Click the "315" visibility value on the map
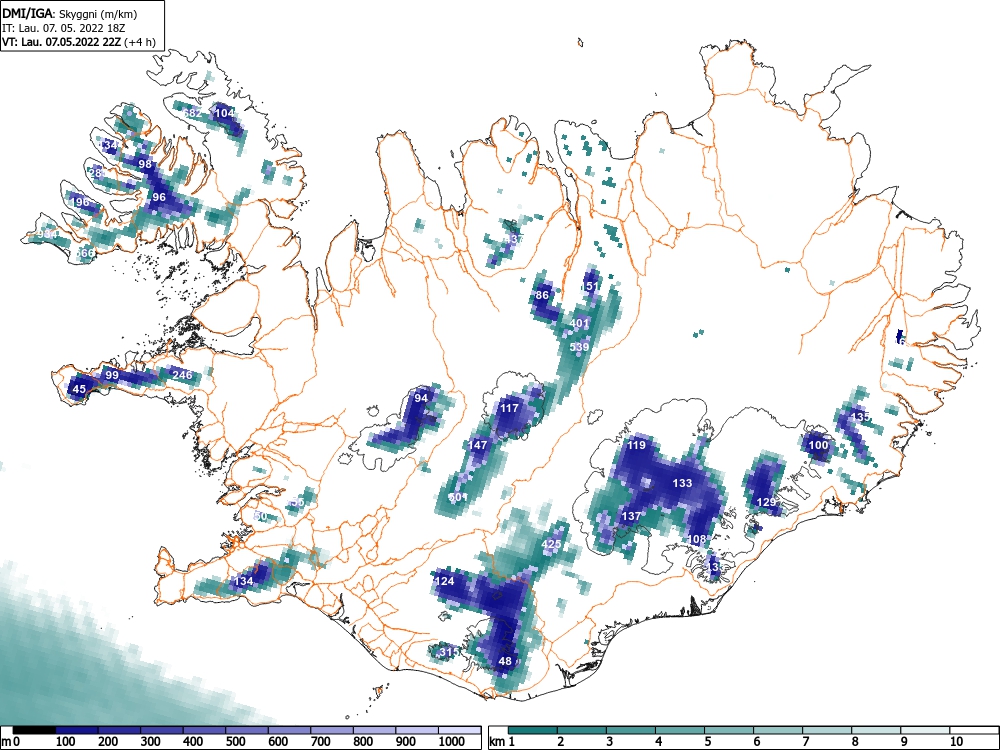This screenshot has height=750, width=1000. [x=449, y=652]
